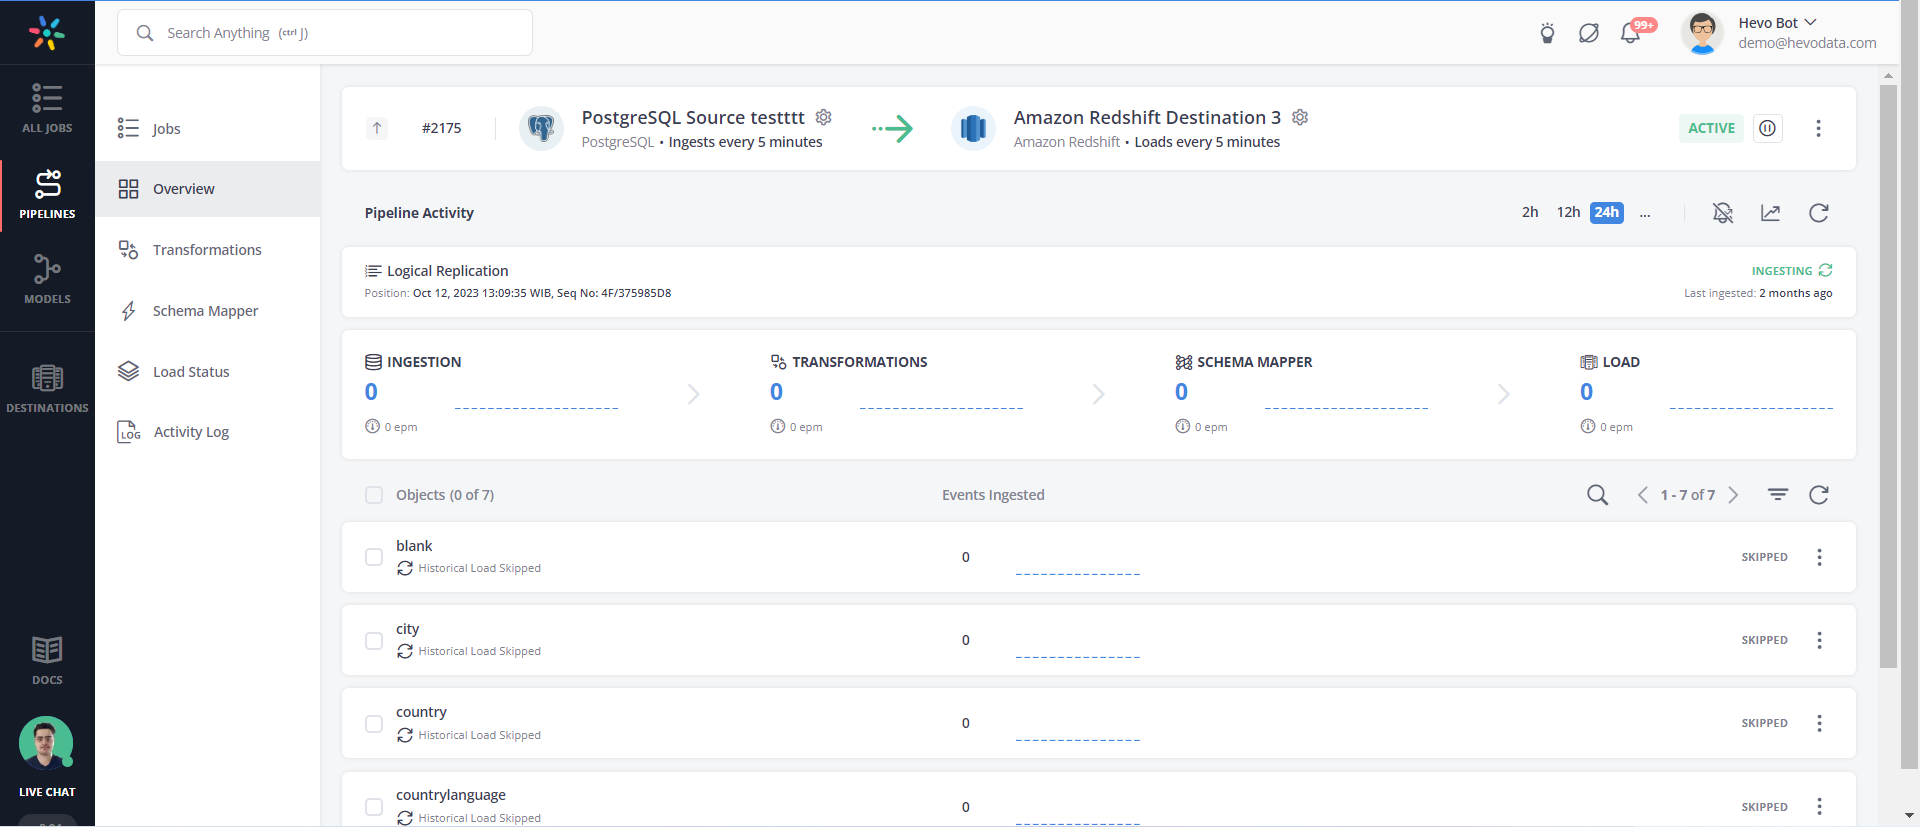Open Activity Log in pipeline menu
Image resolution: width=1920 pixels, height=827 pixels.
pyautogui.click(x=208, y=432)
